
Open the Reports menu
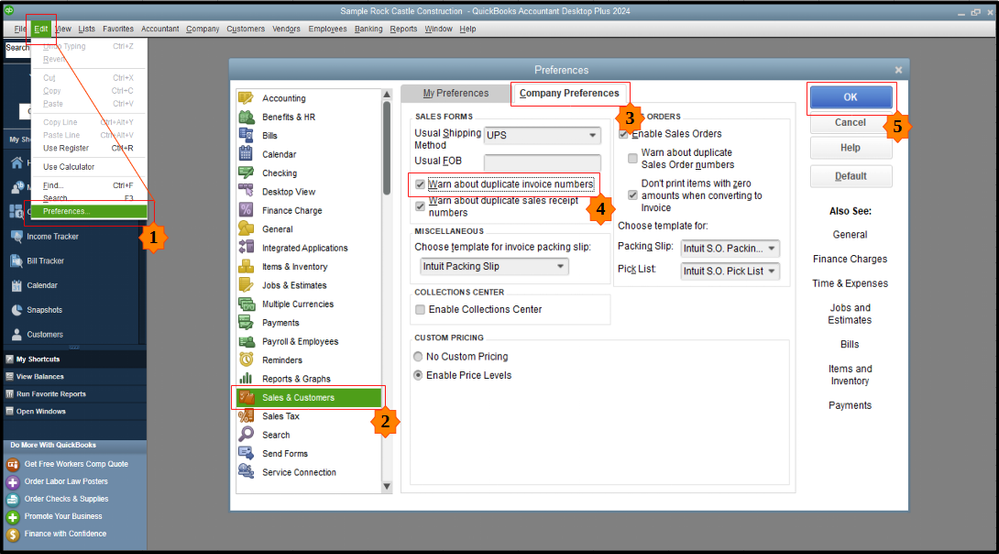(x=403, y=29)
